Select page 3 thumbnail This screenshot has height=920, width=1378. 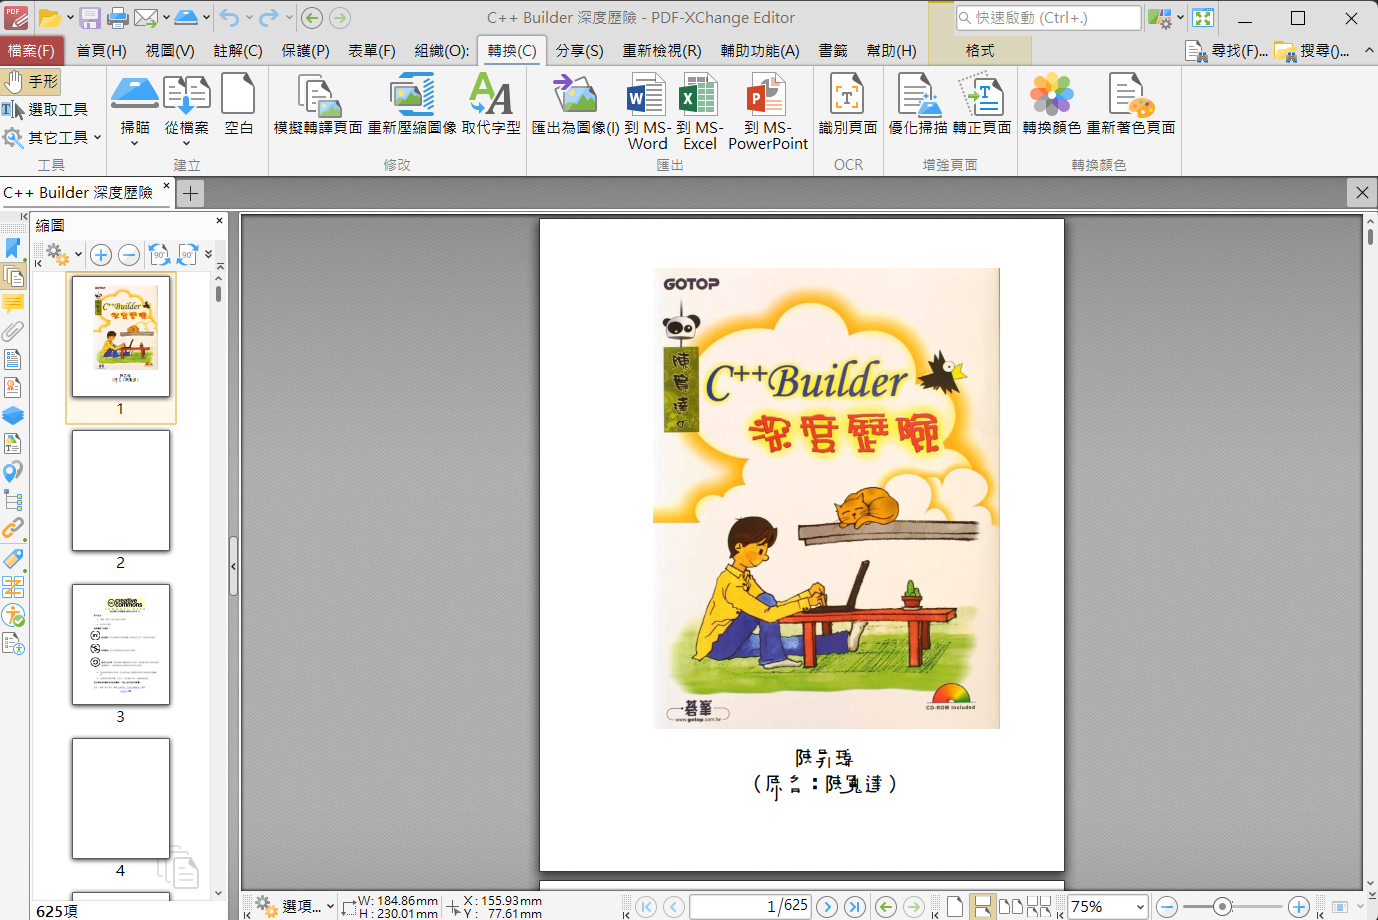click(x=121, y=645)
